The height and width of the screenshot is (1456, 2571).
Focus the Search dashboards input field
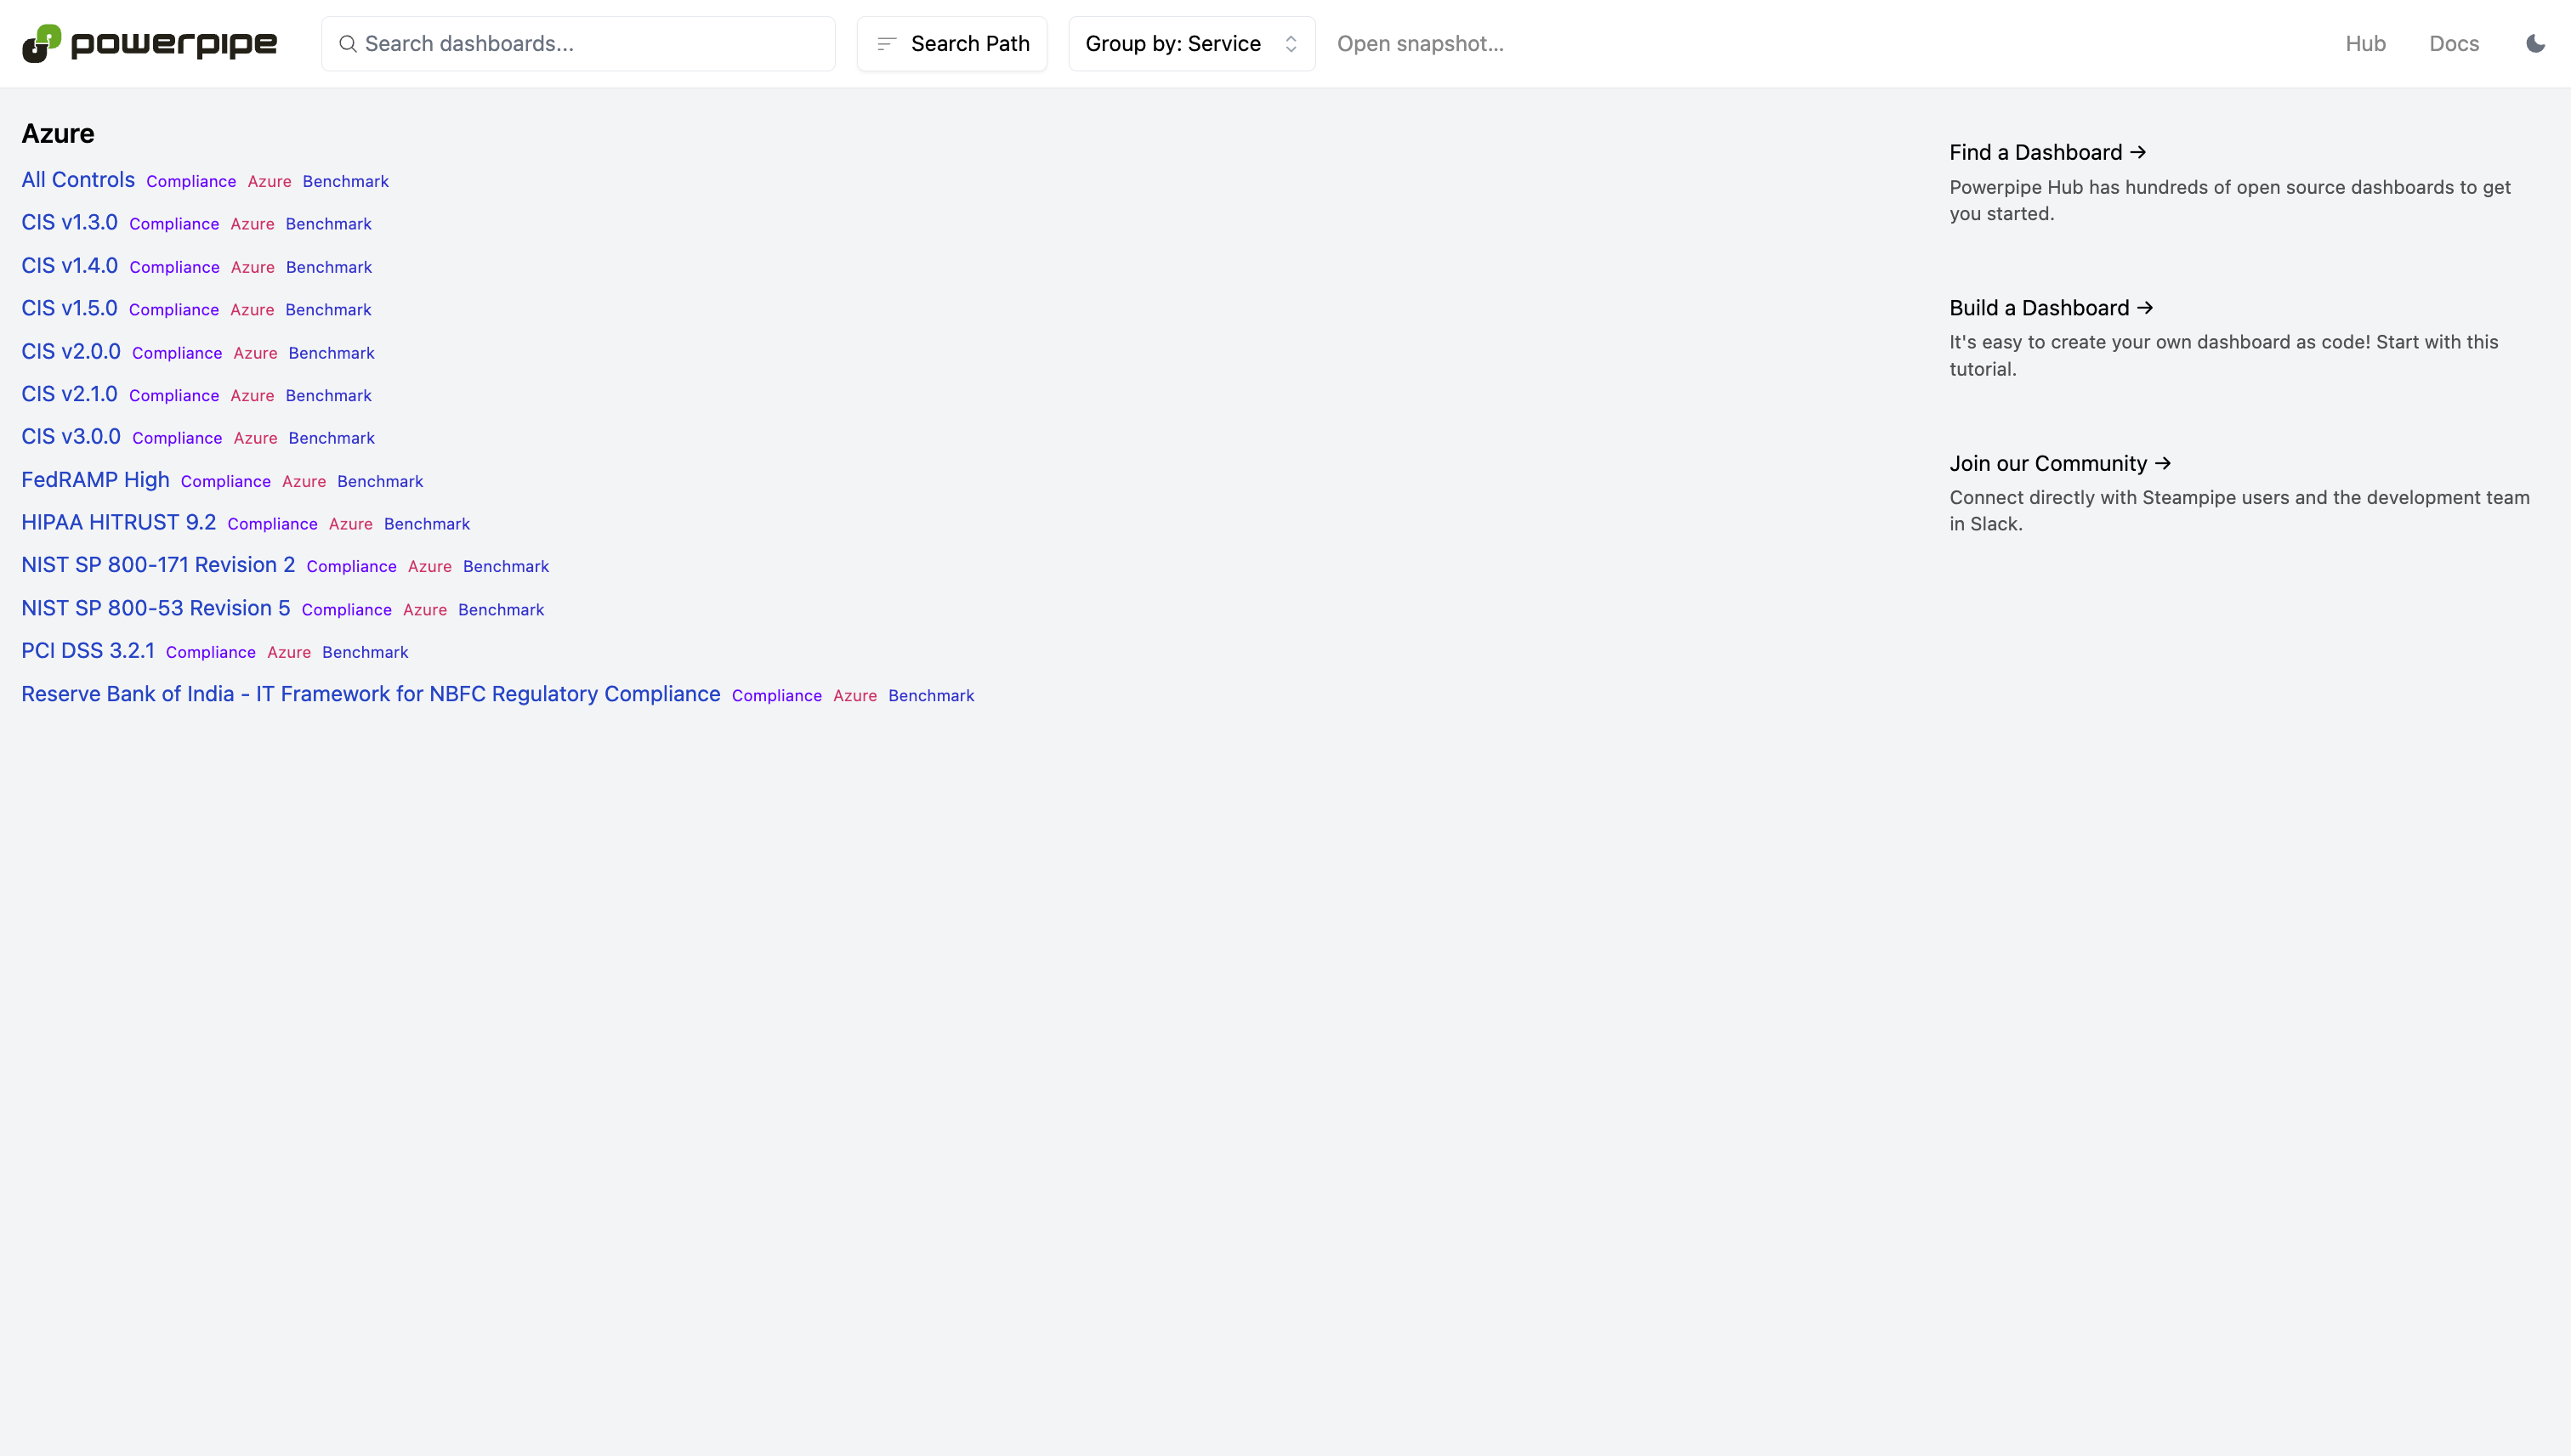click(x=590, y=44)
